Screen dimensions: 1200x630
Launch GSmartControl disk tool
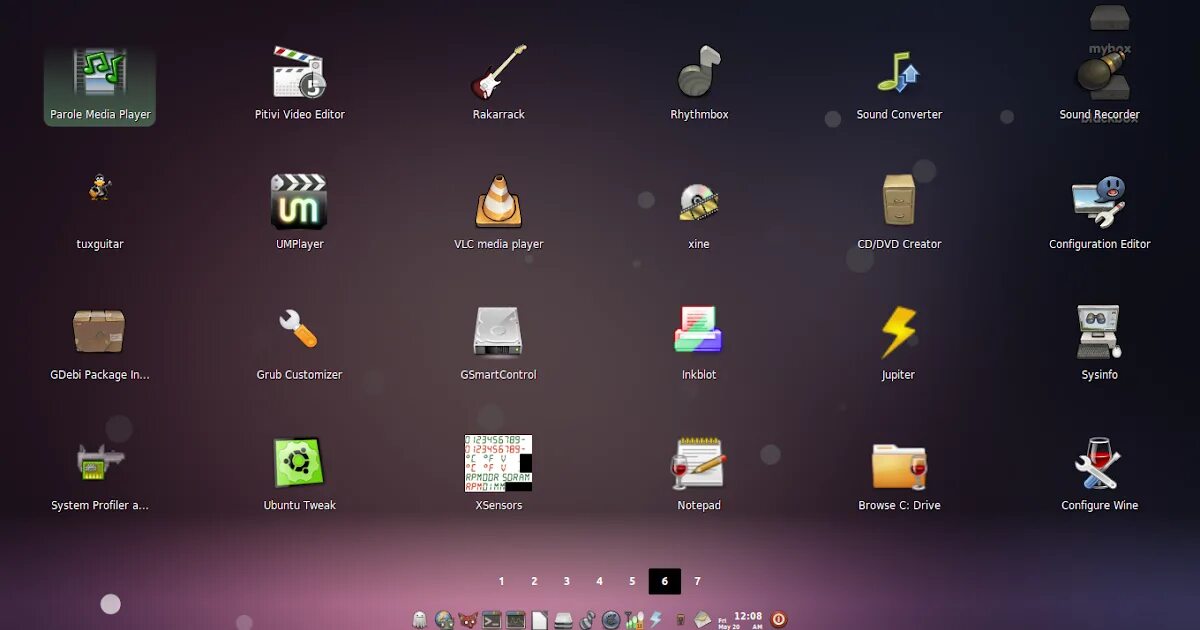coord(499,344)
